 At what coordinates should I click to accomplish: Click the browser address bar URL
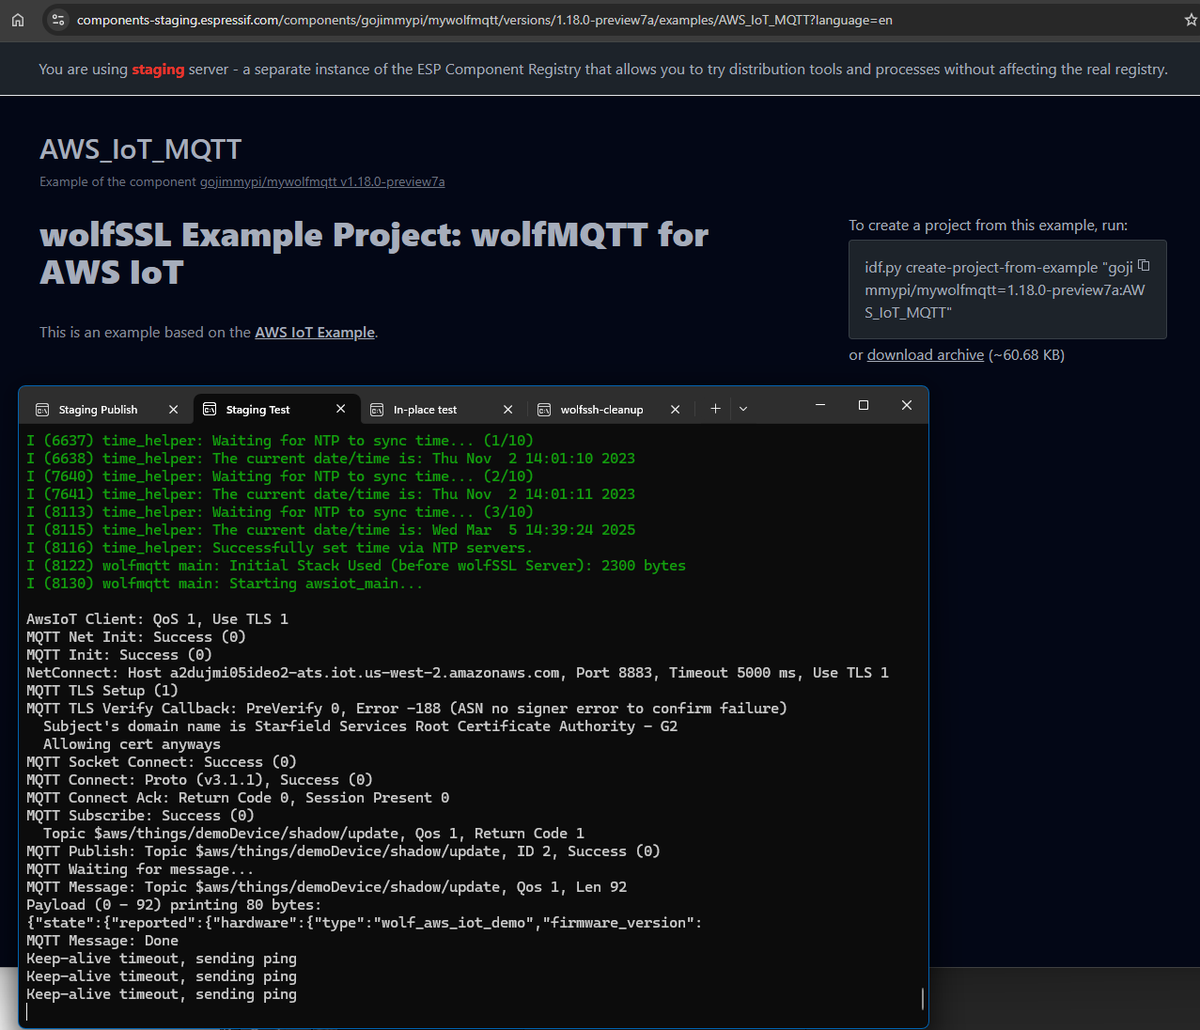coord(485,20)
